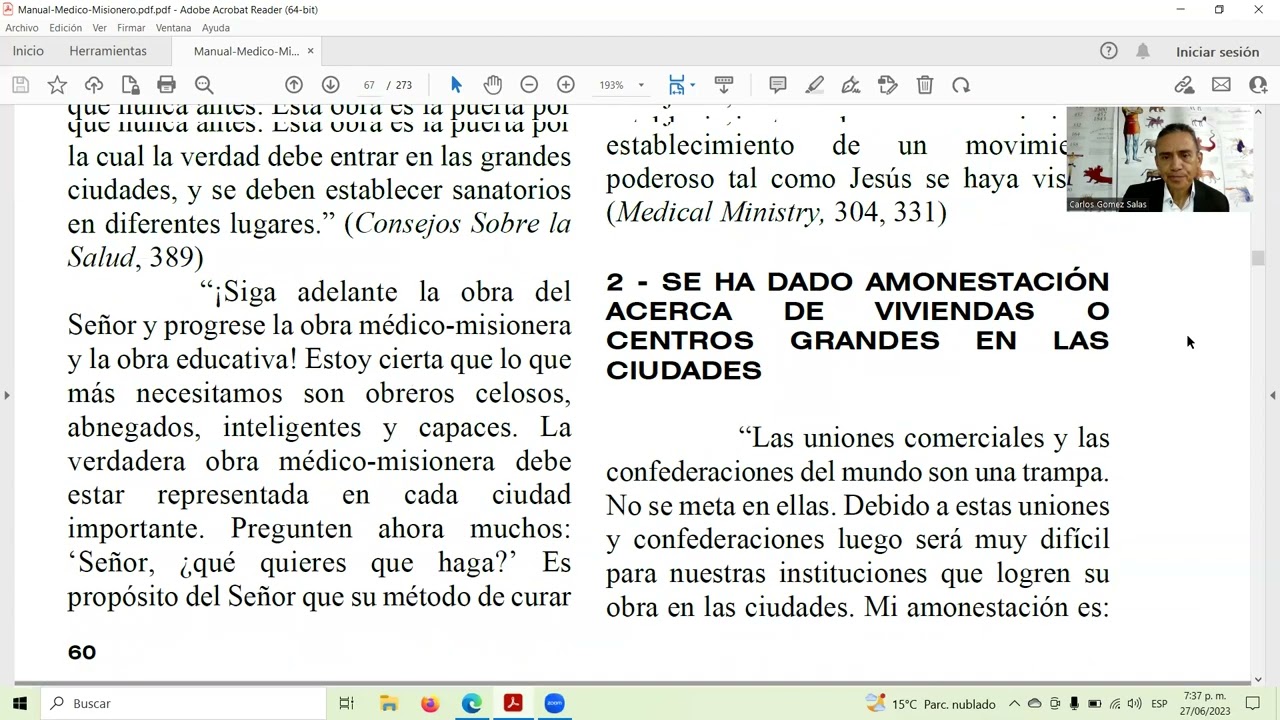Open the Windows action center notifications
Screen dimensions: 1280x720
point(1253,704)
